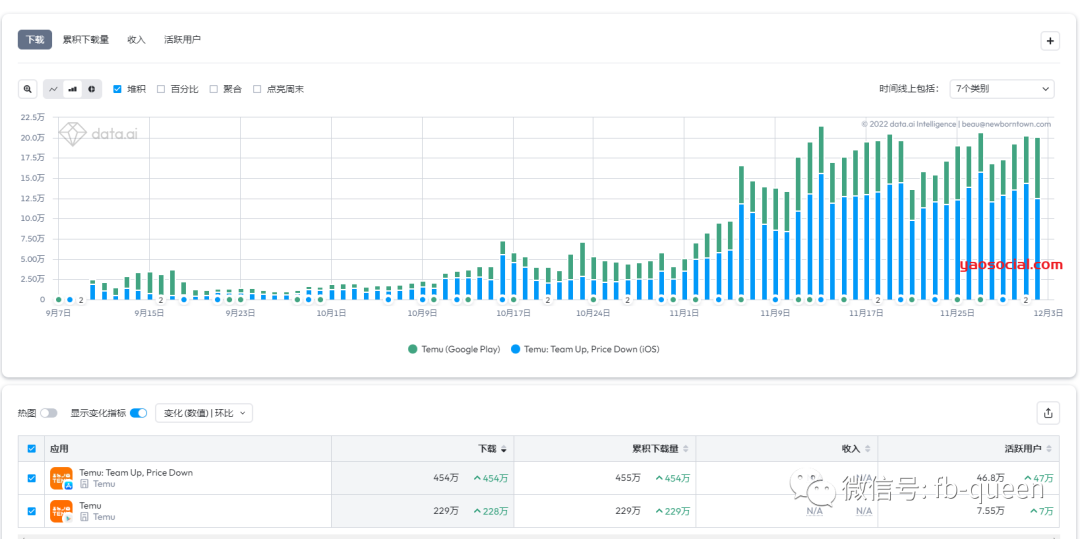Toggle the 堆积 stacked checkbox
The height and width of the screenshot is (539, 1080).
click(117, 89)
